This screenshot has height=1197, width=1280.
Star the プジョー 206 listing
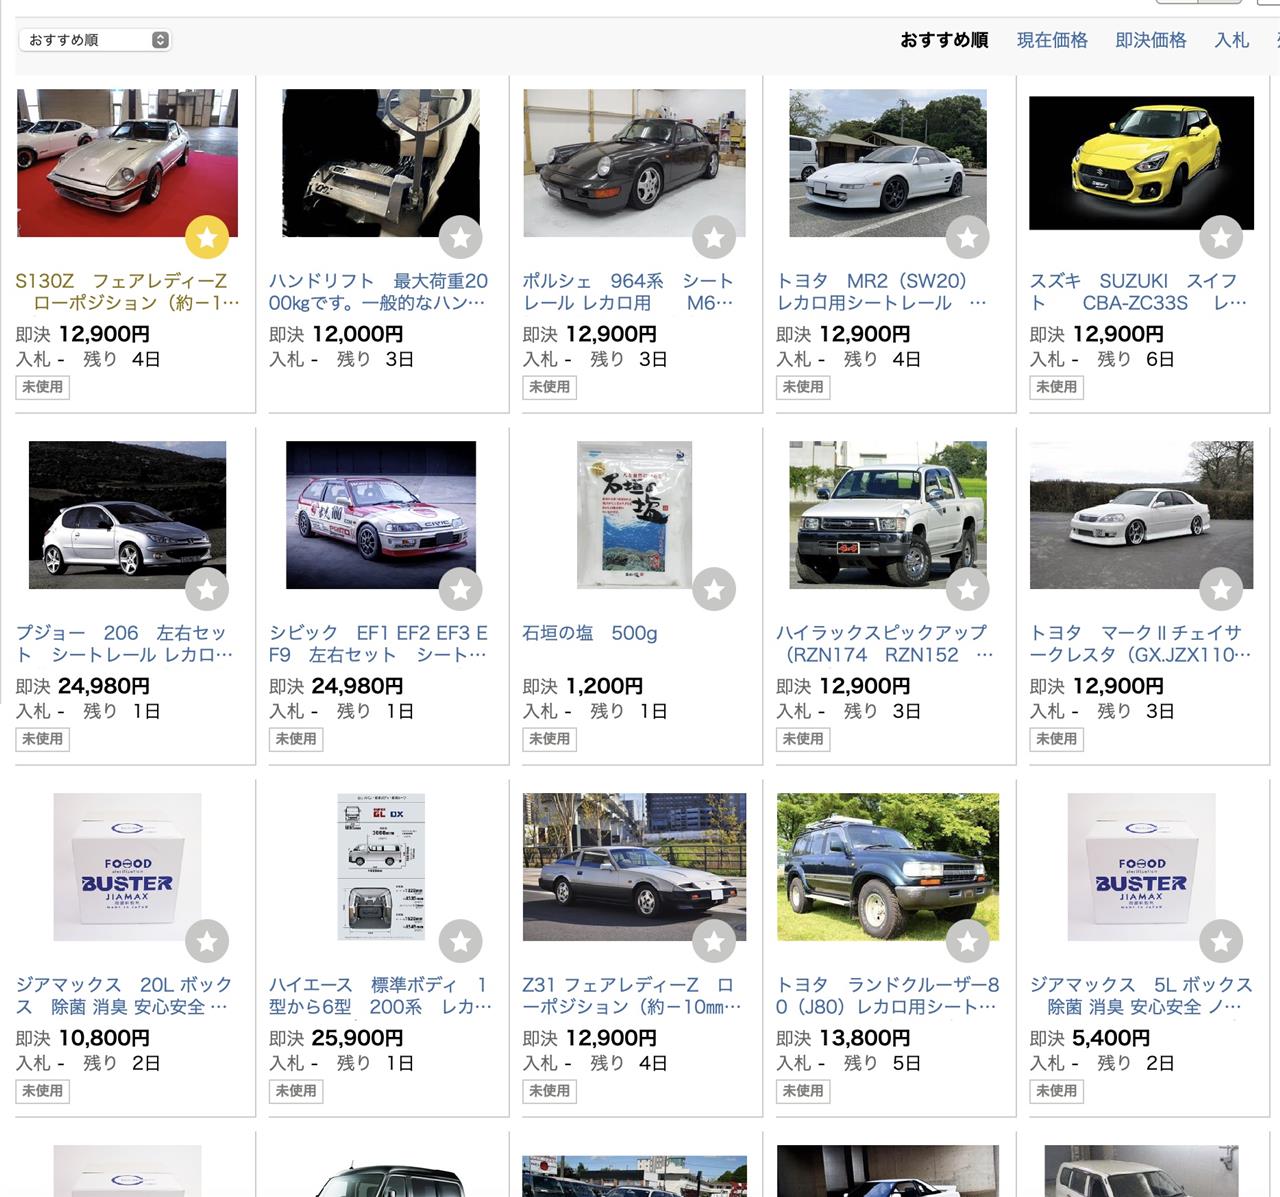tap(207, 589)
